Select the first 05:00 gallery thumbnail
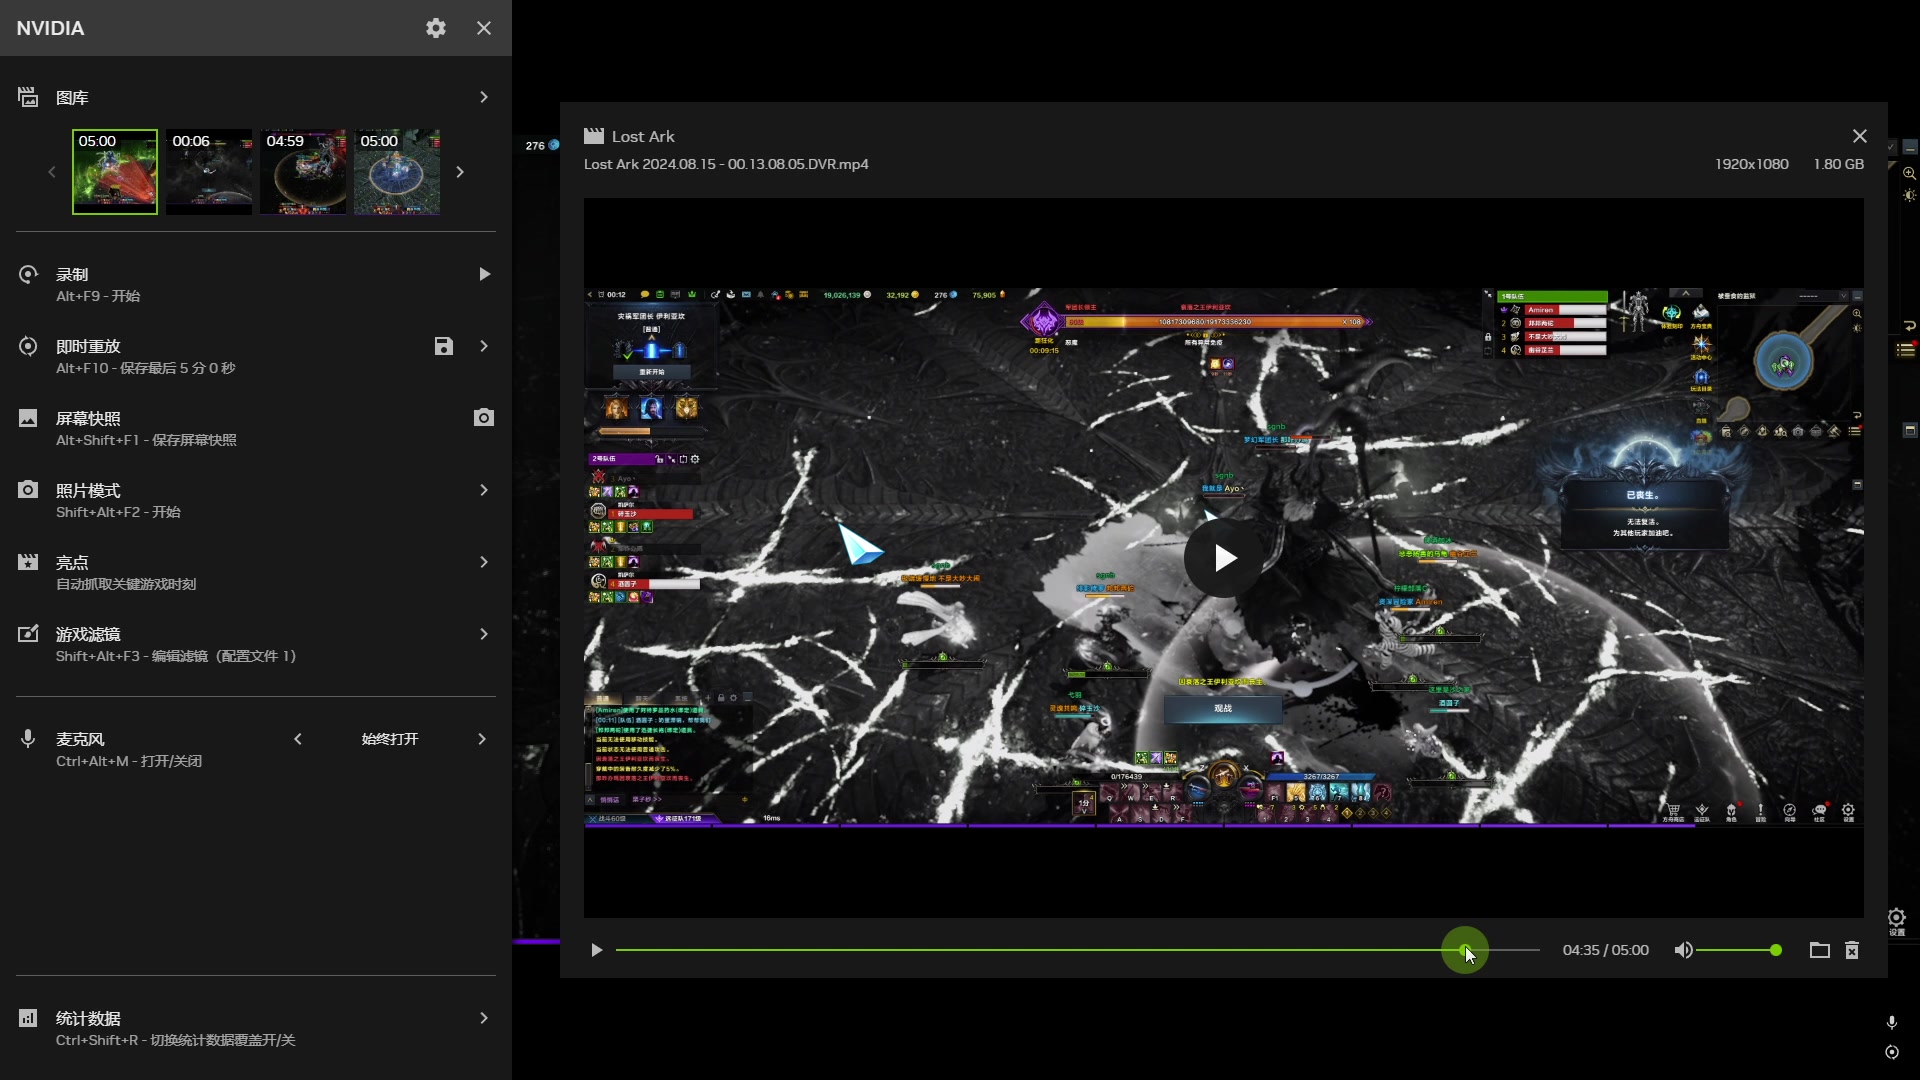 [115, 172]
